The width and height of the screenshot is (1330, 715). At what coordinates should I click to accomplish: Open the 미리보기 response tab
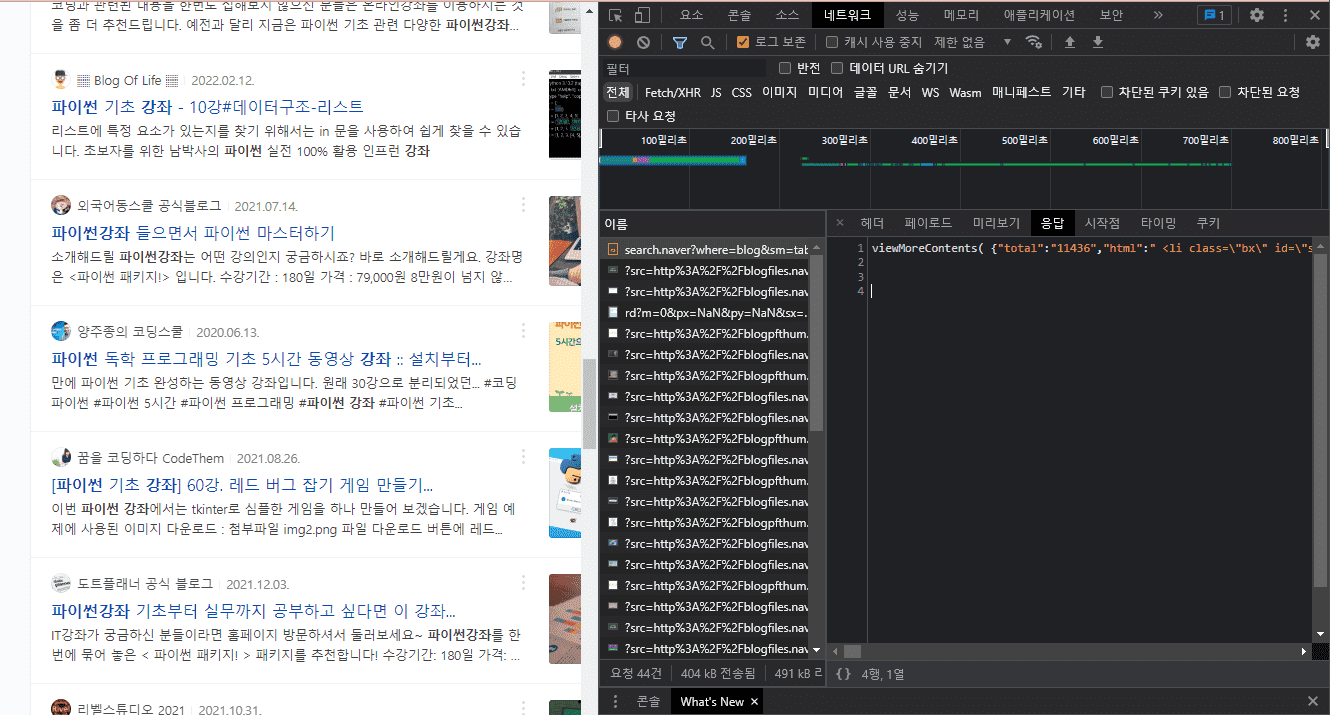(996, 223)
